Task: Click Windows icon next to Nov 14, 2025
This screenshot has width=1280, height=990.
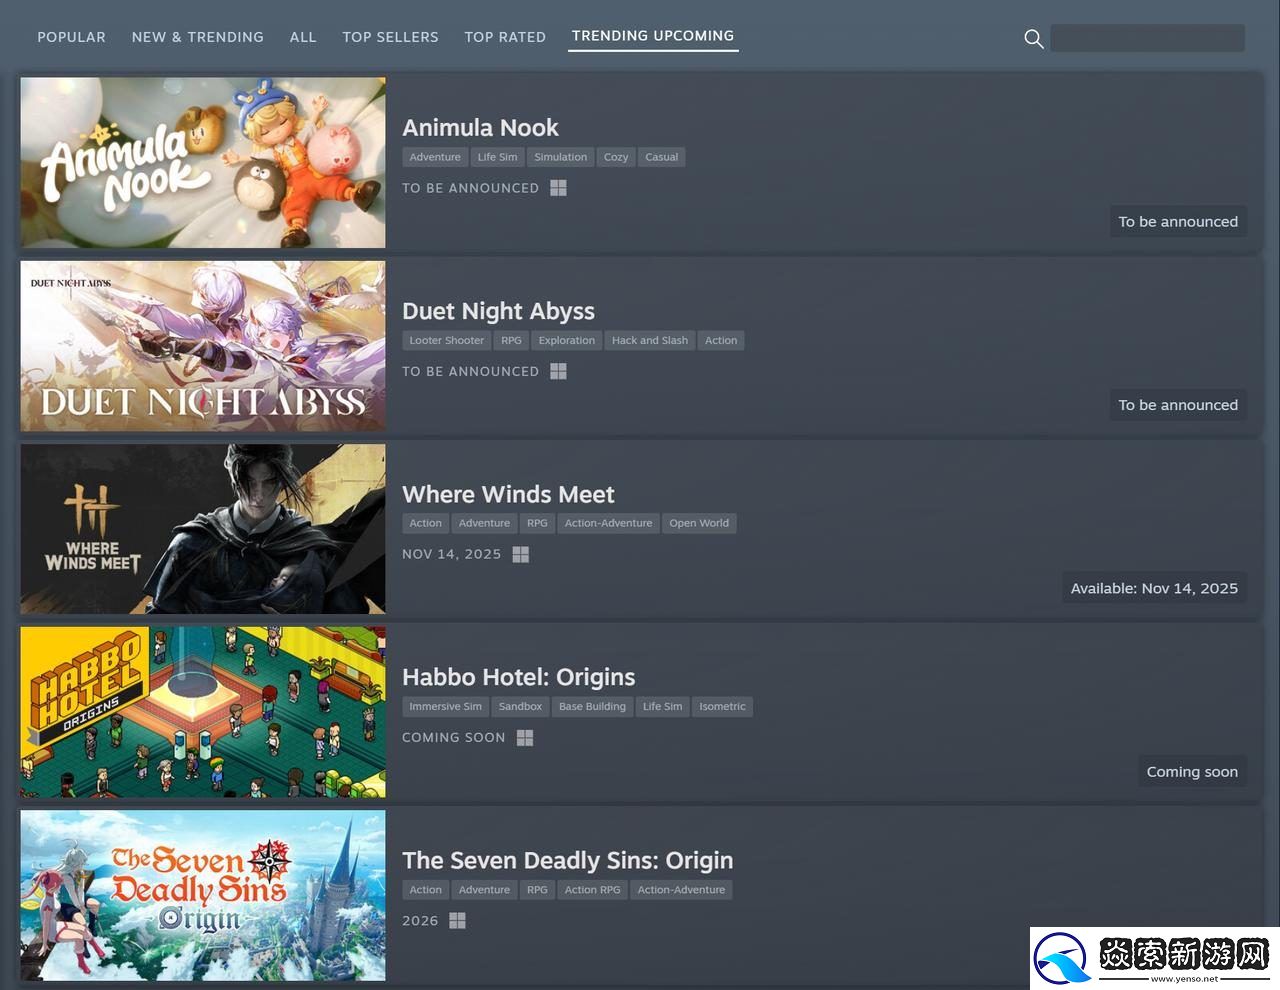Action: pyautogui.click(x=520, y=554)
